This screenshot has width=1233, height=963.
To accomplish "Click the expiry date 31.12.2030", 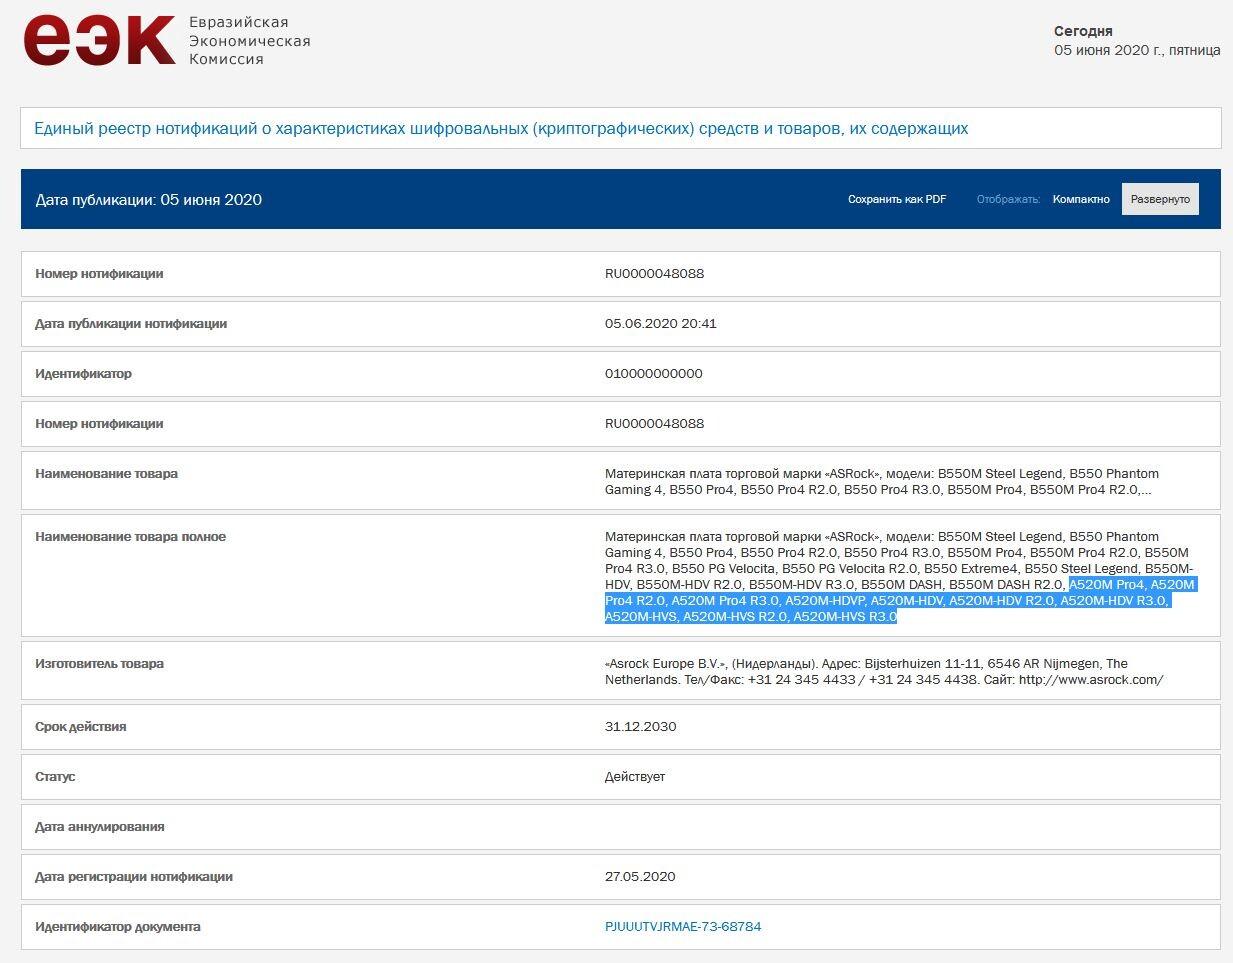I will tap(640, 726).
